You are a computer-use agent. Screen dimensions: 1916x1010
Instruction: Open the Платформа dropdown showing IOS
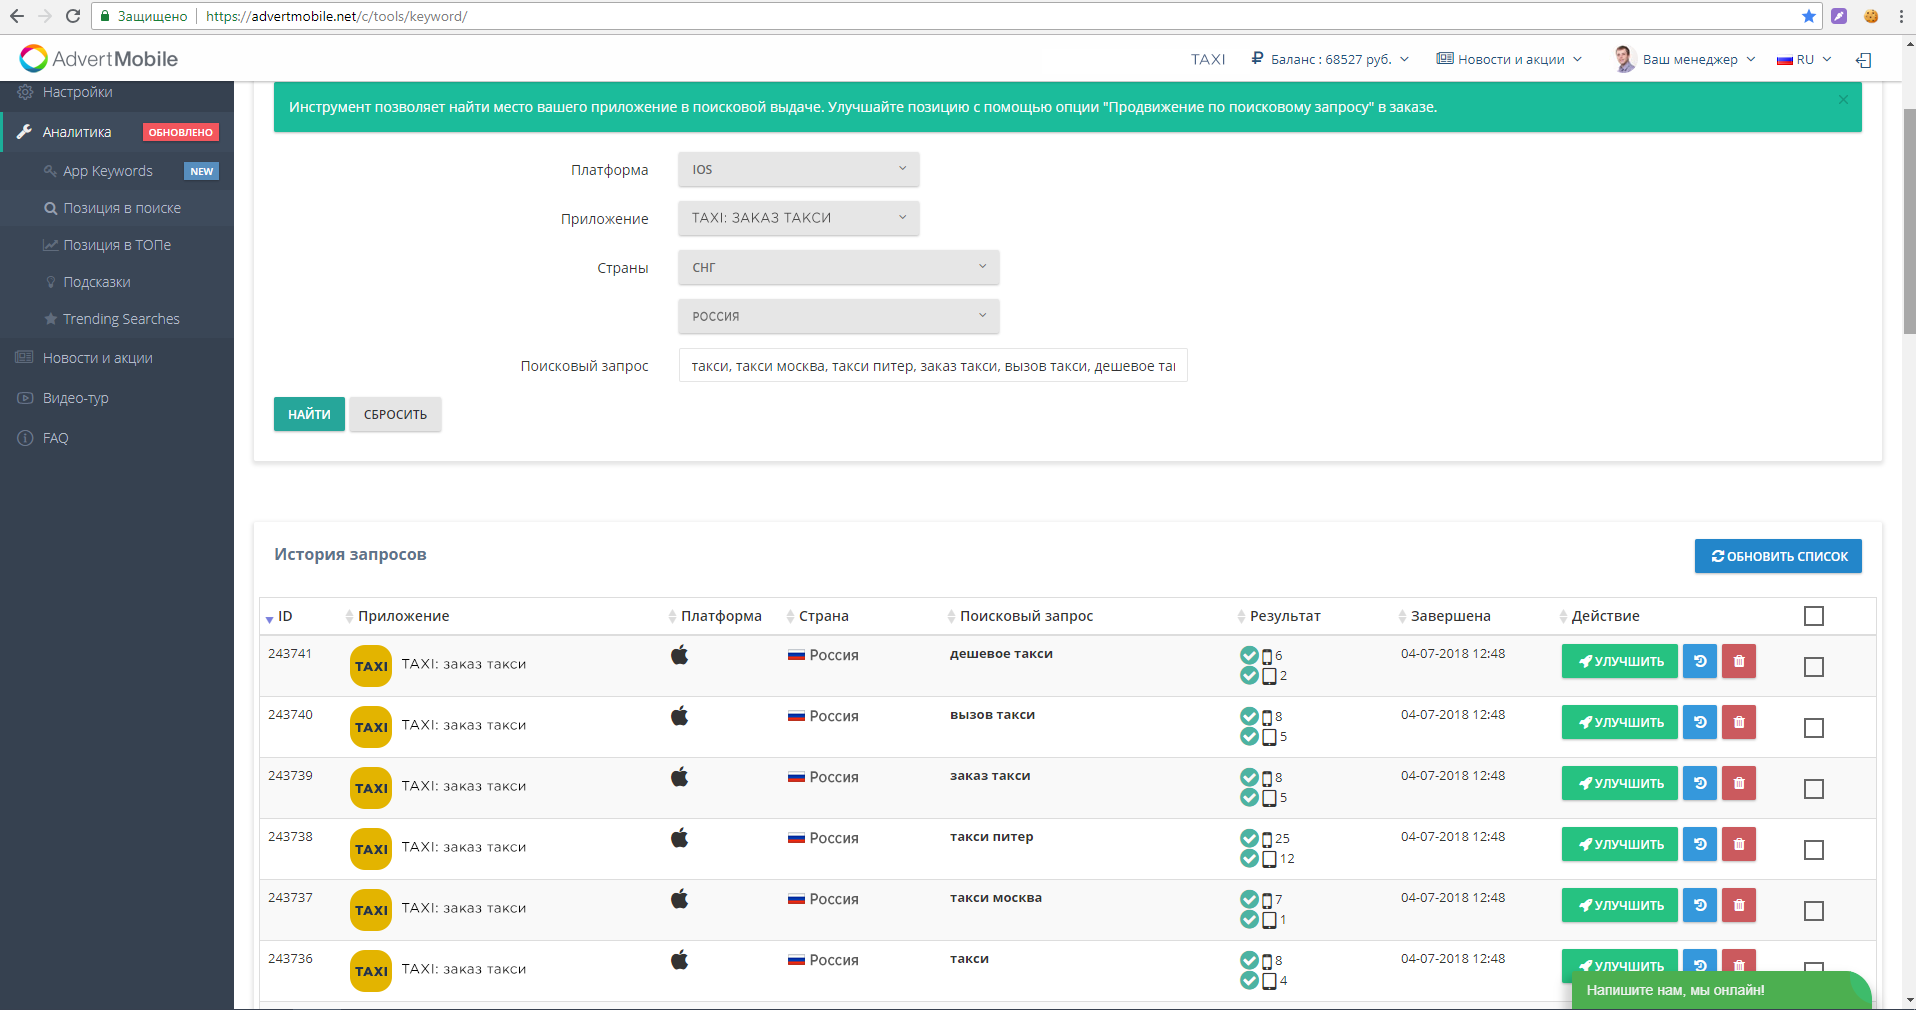pos(798,170)
